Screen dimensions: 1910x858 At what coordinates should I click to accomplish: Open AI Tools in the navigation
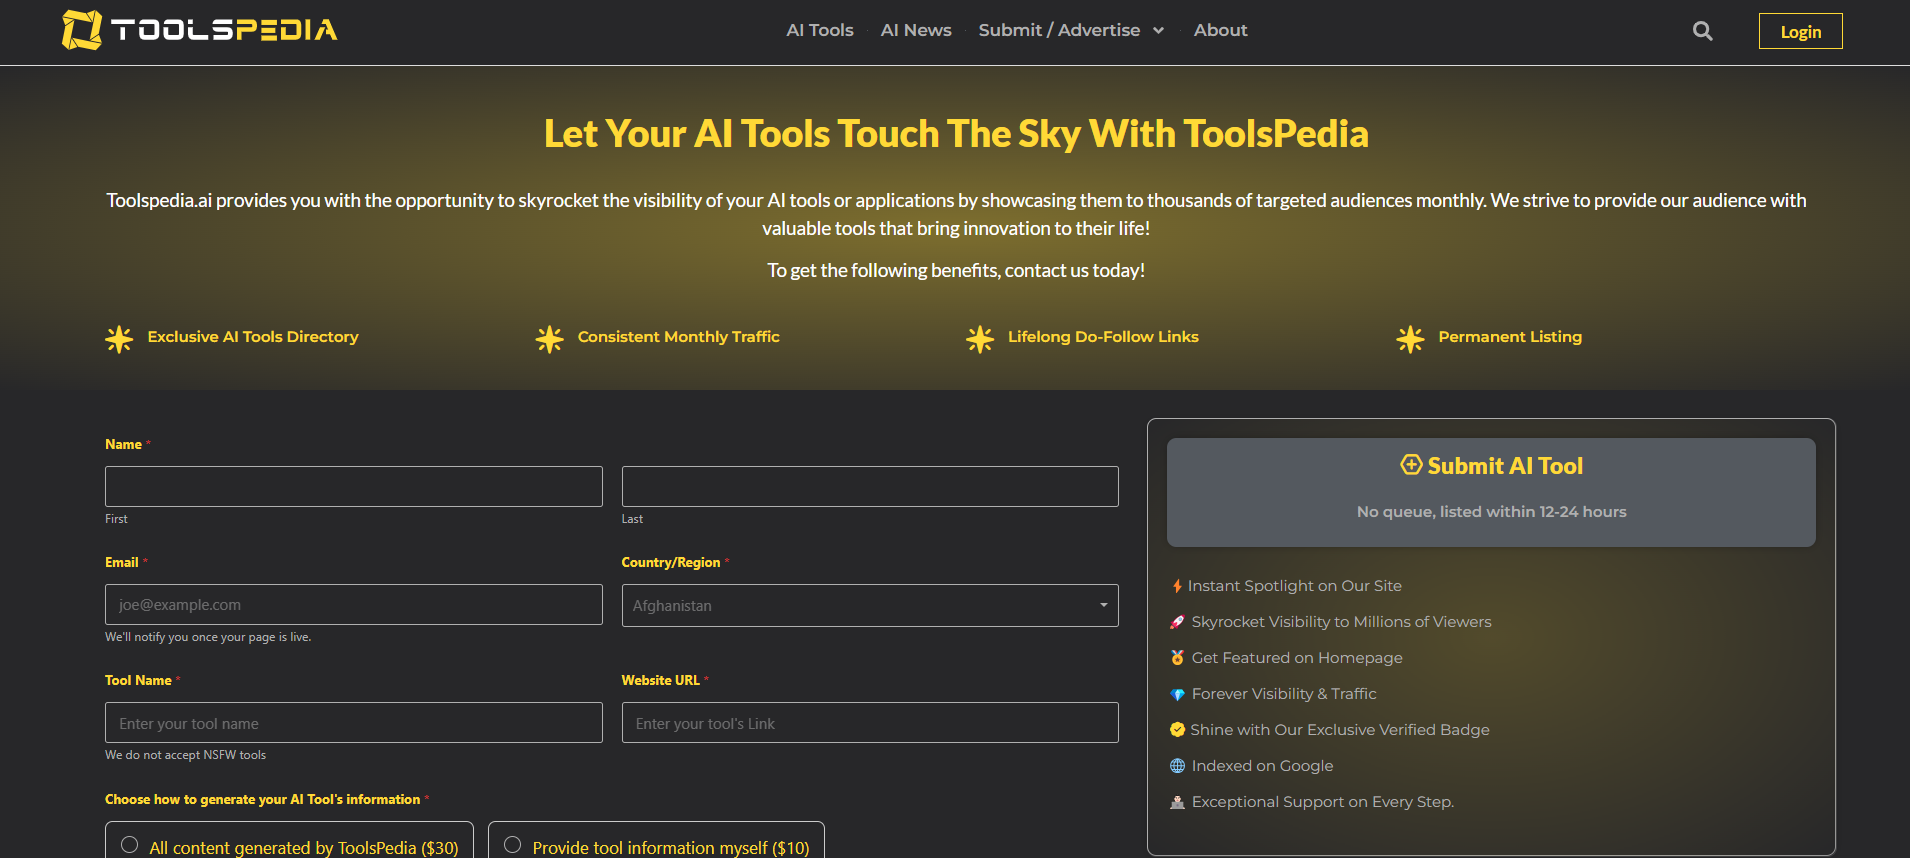pyautogui.click(x=820, y=30)
